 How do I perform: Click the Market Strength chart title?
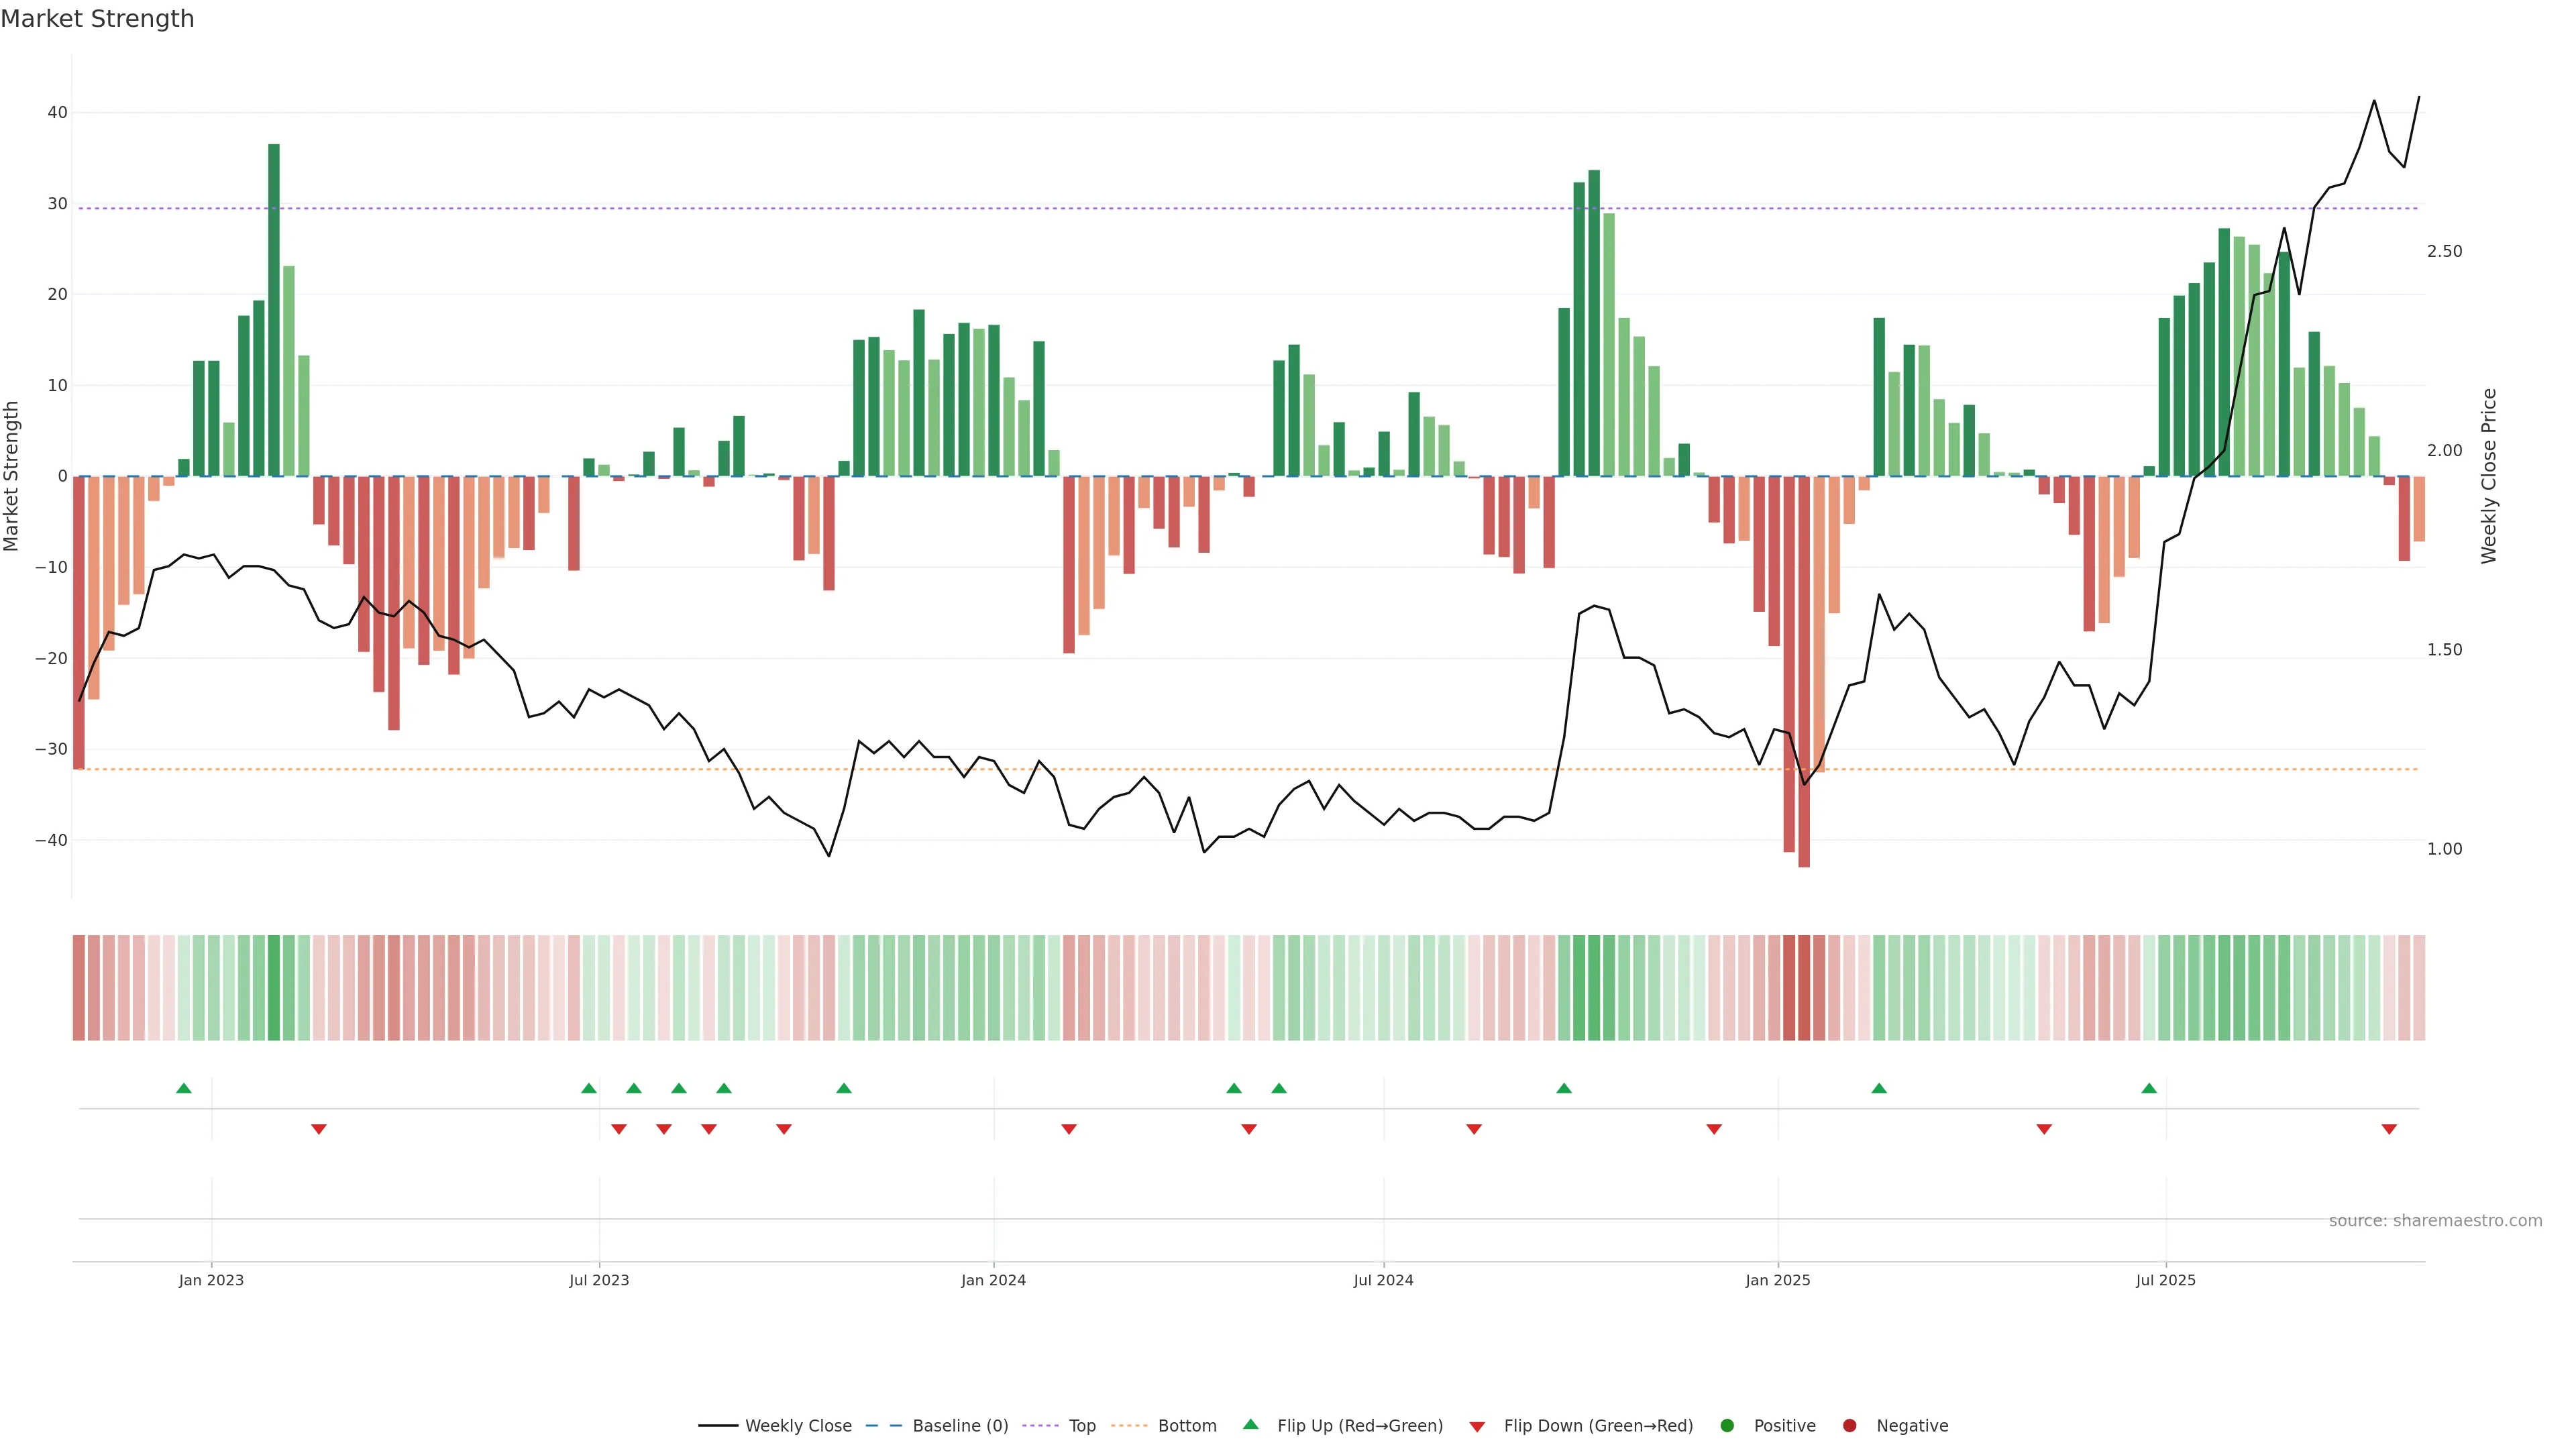click(x=97, y=19)
